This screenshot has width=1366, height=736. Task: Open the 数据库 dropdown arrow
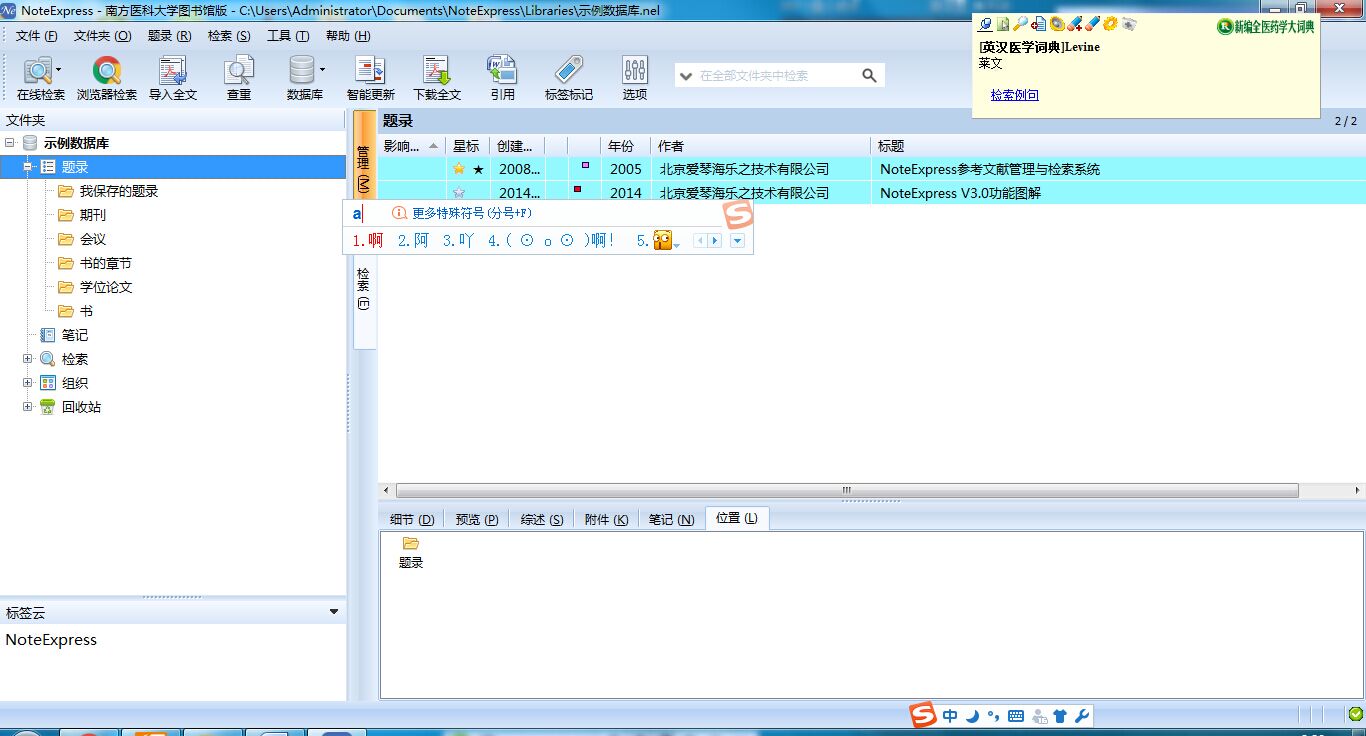pos(322,70)
